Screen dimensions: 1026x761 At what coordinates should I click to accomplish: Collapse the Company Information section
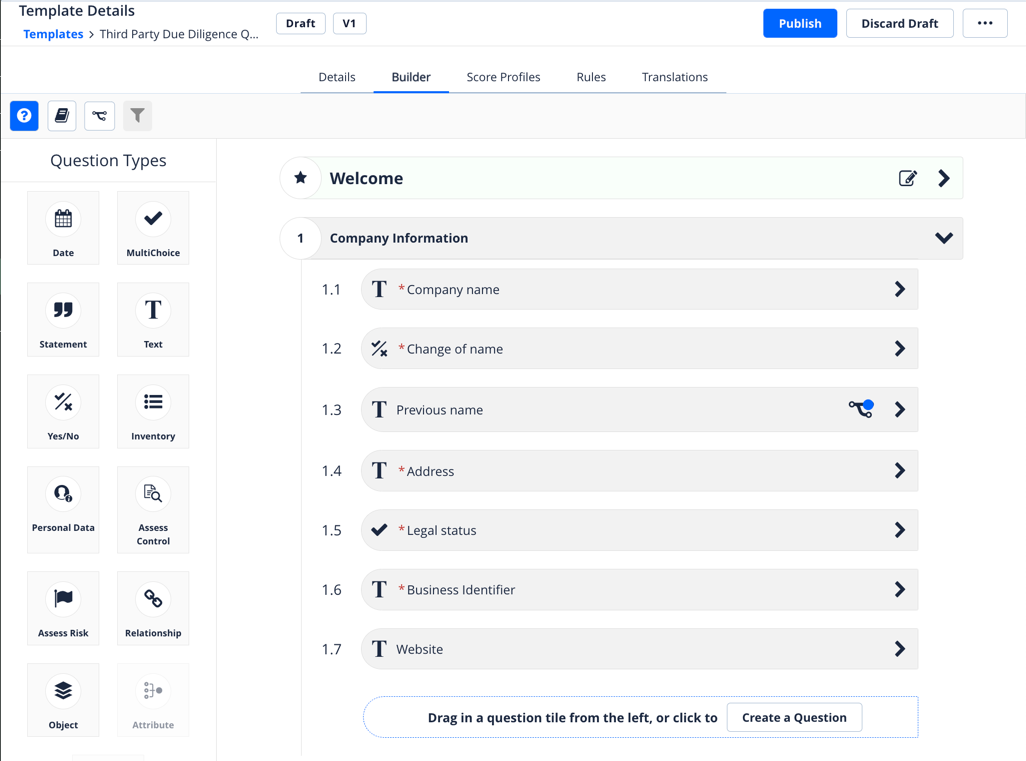pyautogui.click(x=943, y=238)
